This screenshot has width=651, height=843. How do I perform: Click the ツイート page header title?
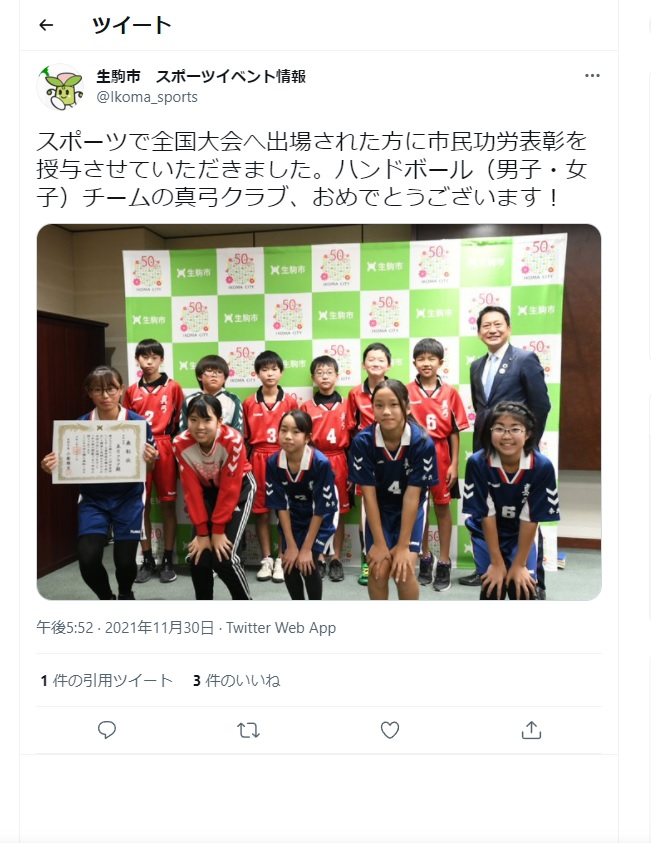point(132,25)
